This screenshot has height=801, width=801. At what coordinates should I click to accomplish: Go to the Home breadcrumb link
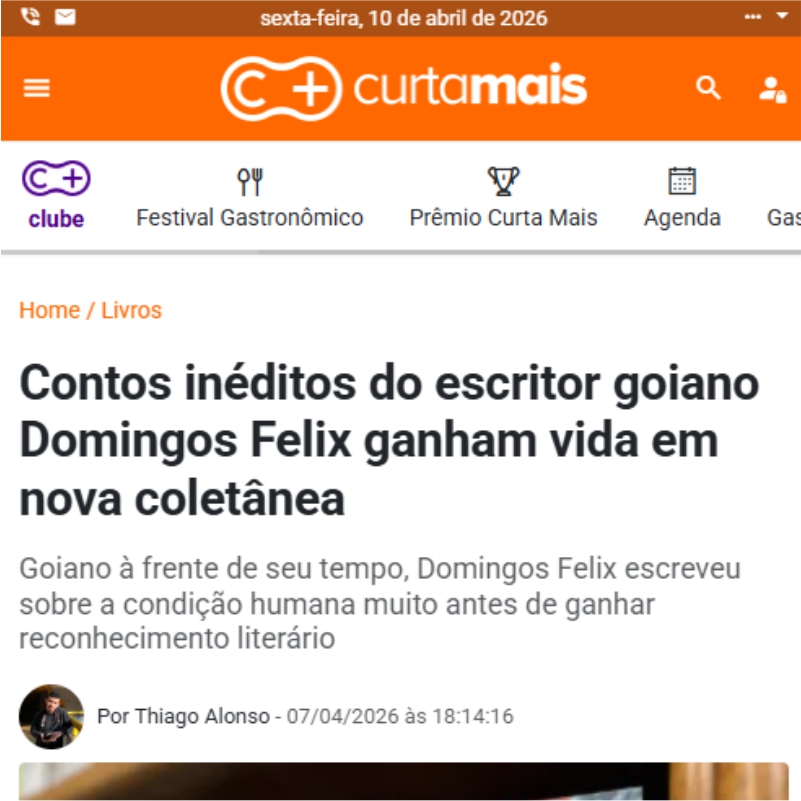coord(50,310)
